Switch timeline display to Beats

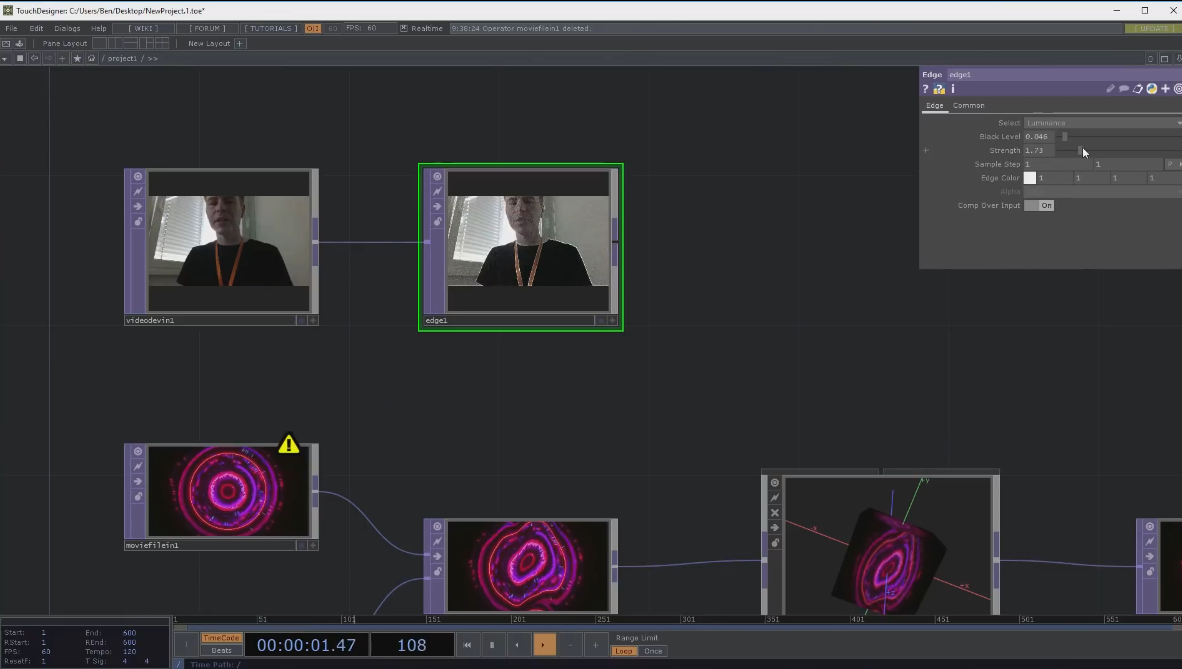tap(221, 651)
